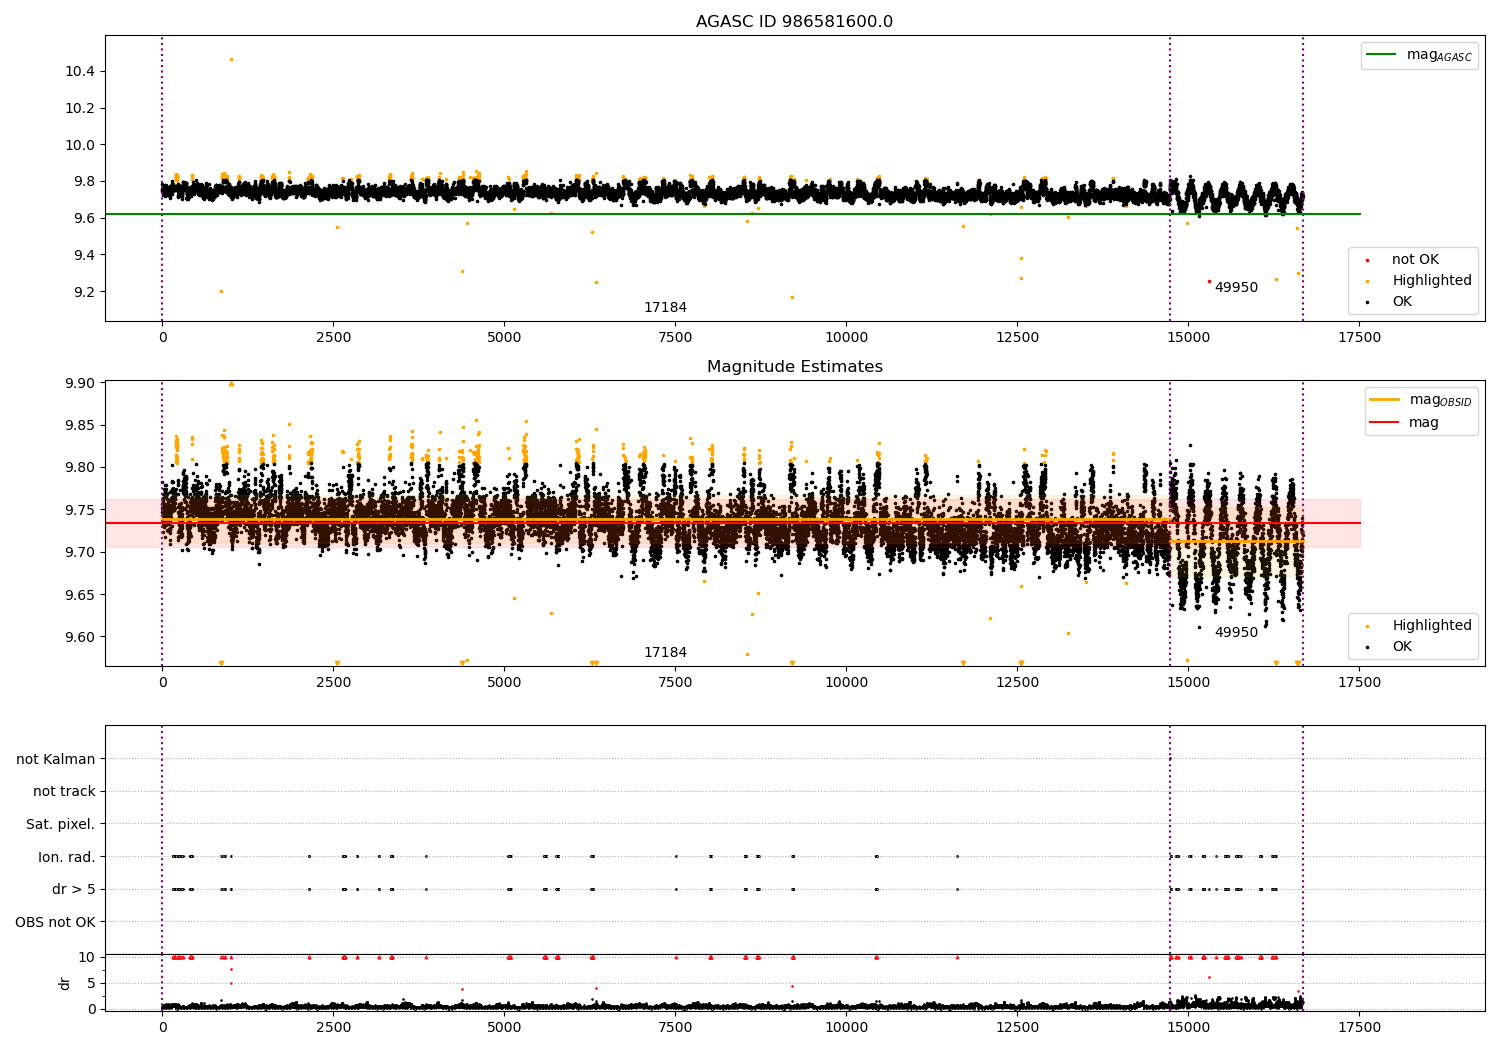The image size is (1500, 1050).
Task: Click the "10" tick on the dr axis
Action: point(87,957)
